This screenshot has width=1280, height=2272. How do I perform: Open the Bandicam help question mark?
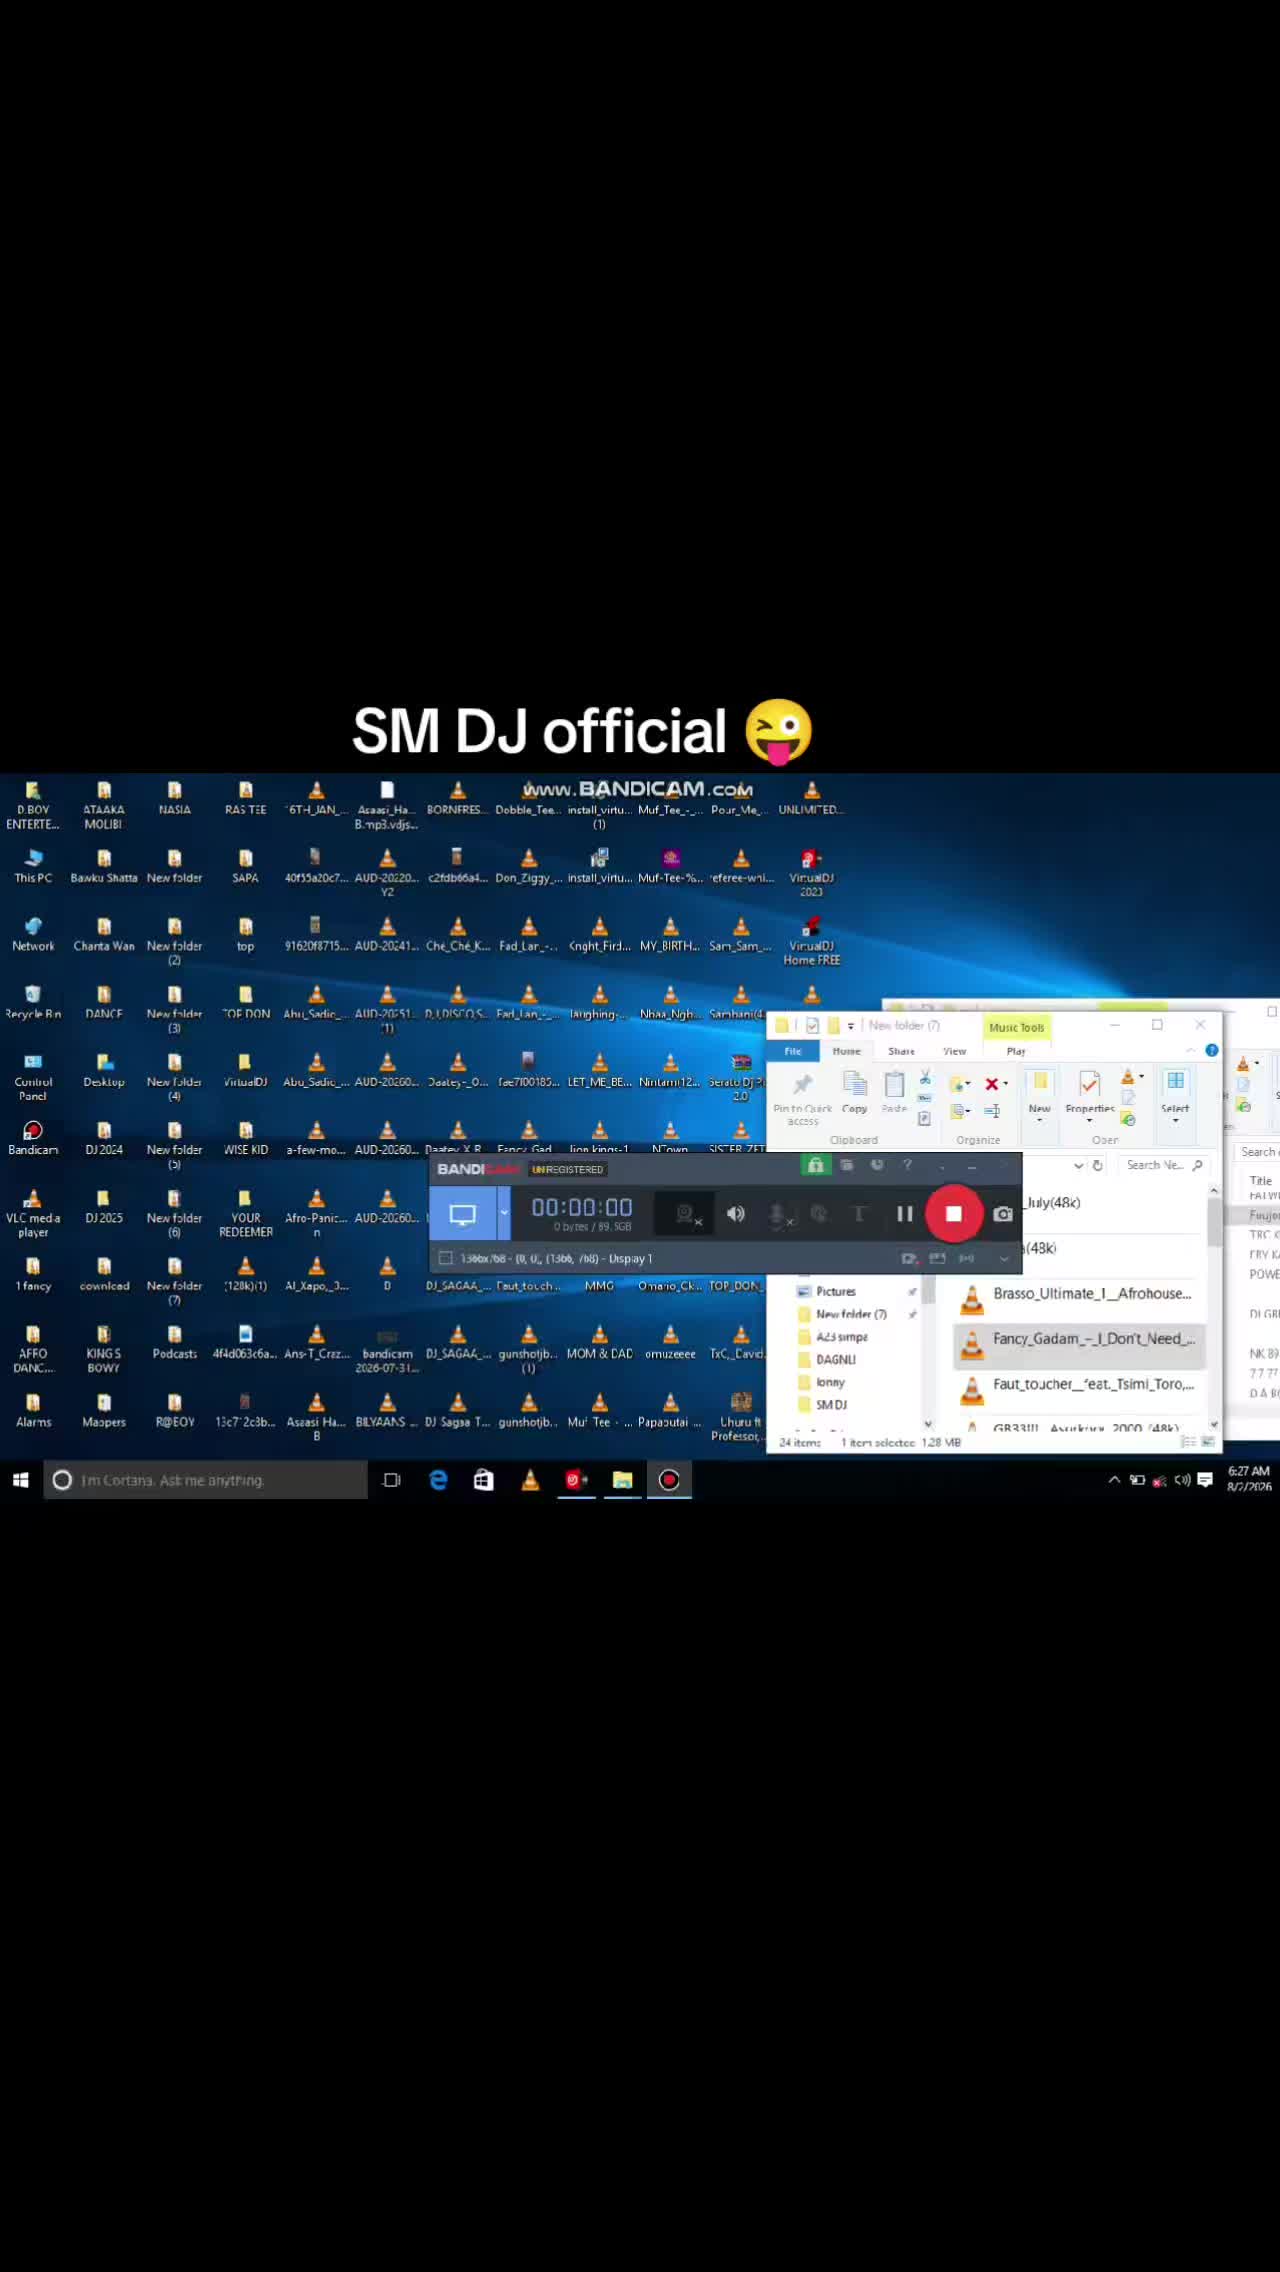coord(907,1165)
